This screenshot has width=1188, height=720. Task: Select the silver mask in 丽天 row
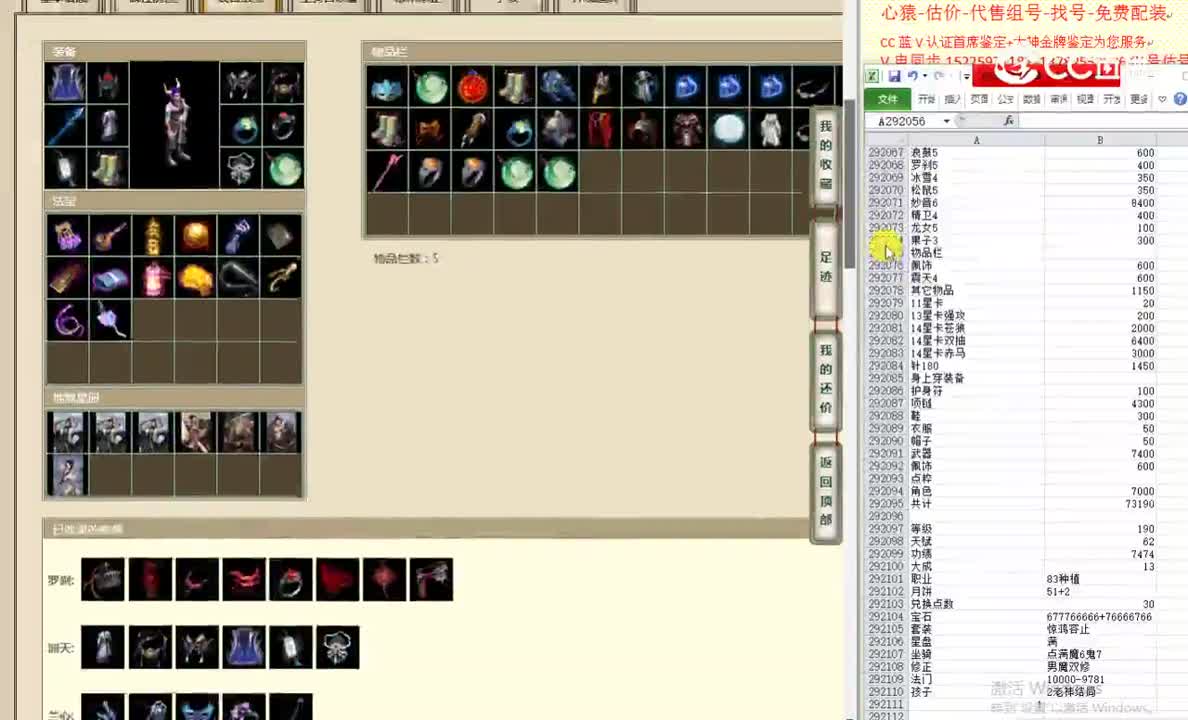(337, 647)
